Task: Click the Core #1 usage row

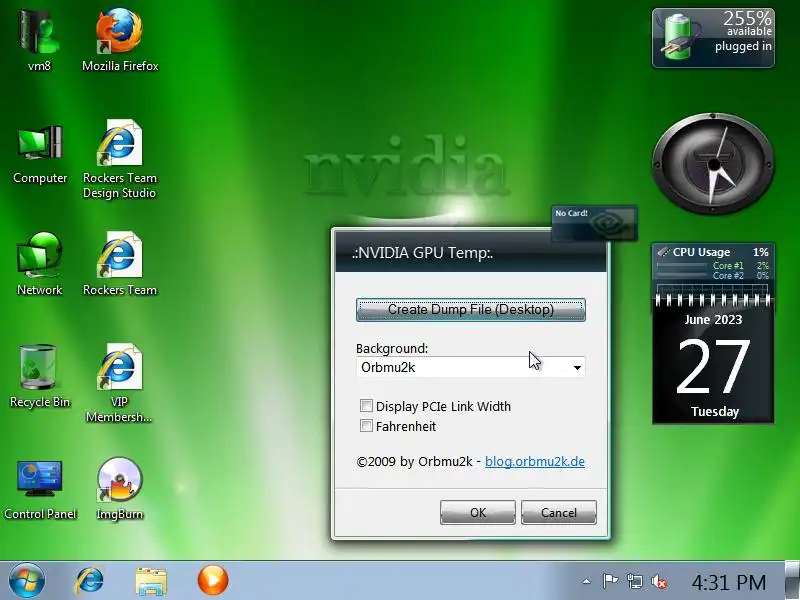Action: click(x=713, y=265)
